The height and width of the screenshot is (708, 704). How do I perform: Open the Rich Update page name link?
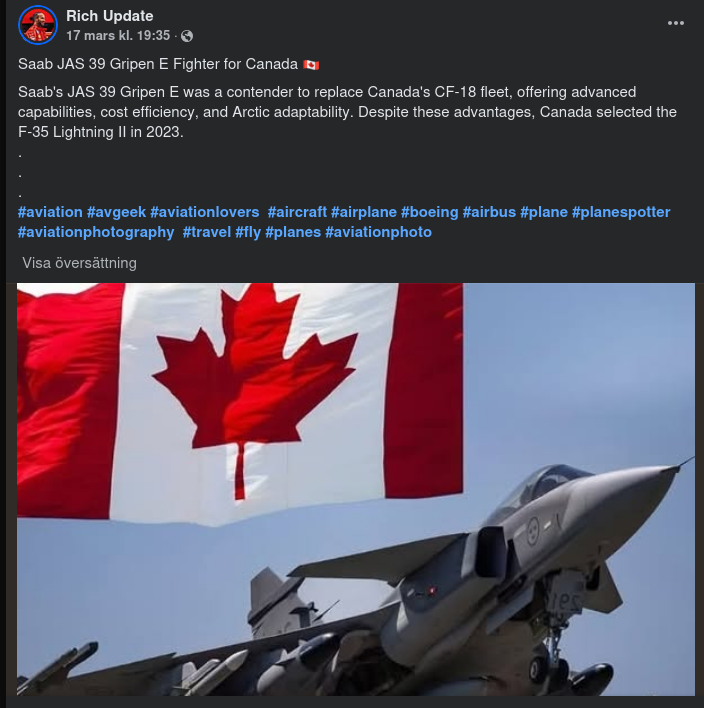pos(110,16)
